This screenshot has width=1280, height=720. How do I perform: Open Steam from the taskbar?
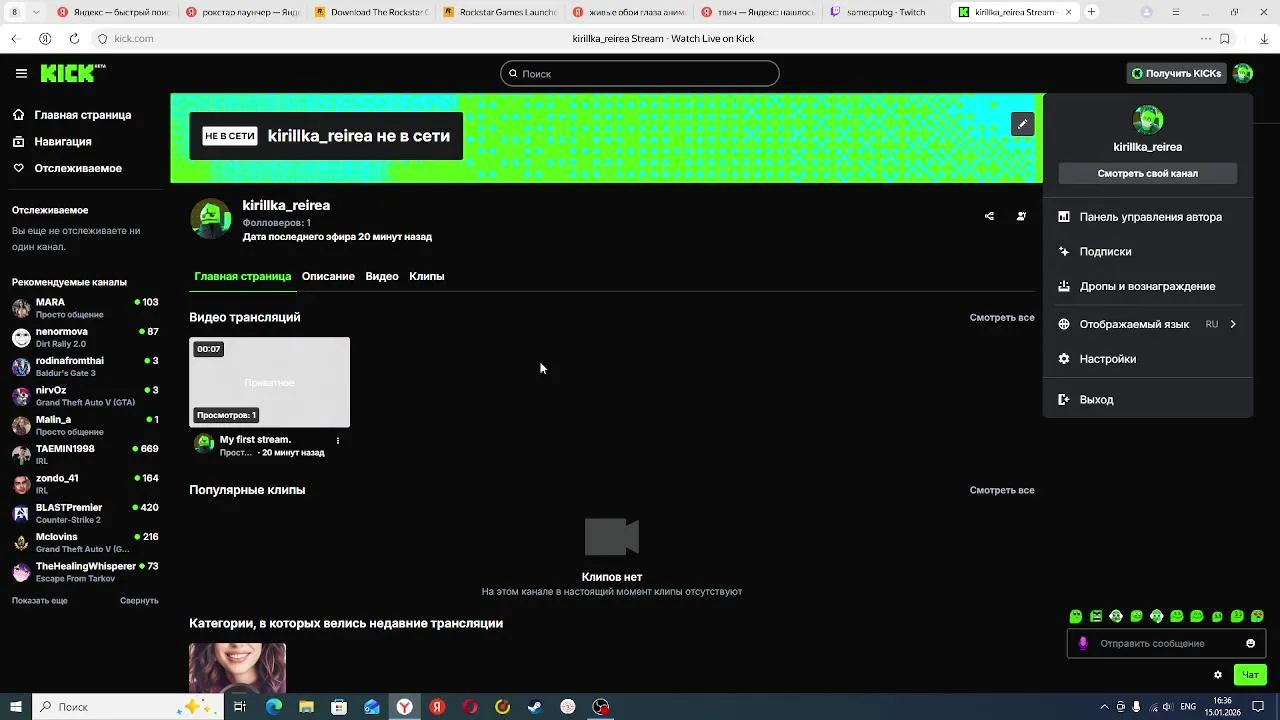point(535,706)
